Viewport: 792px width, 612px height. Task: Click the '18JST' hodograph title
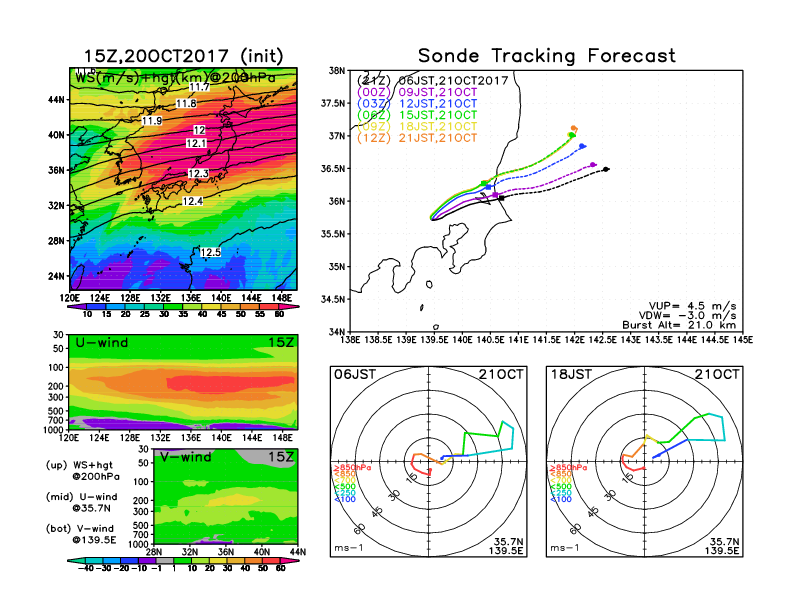(571, 375)
